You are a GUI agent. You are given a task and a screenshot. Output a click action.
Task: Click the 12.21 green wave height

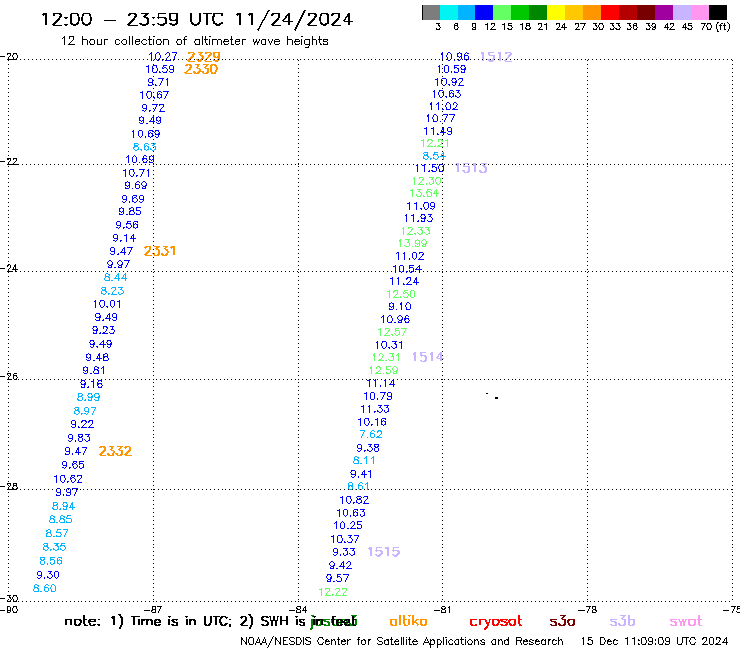[x=435, y=143]
